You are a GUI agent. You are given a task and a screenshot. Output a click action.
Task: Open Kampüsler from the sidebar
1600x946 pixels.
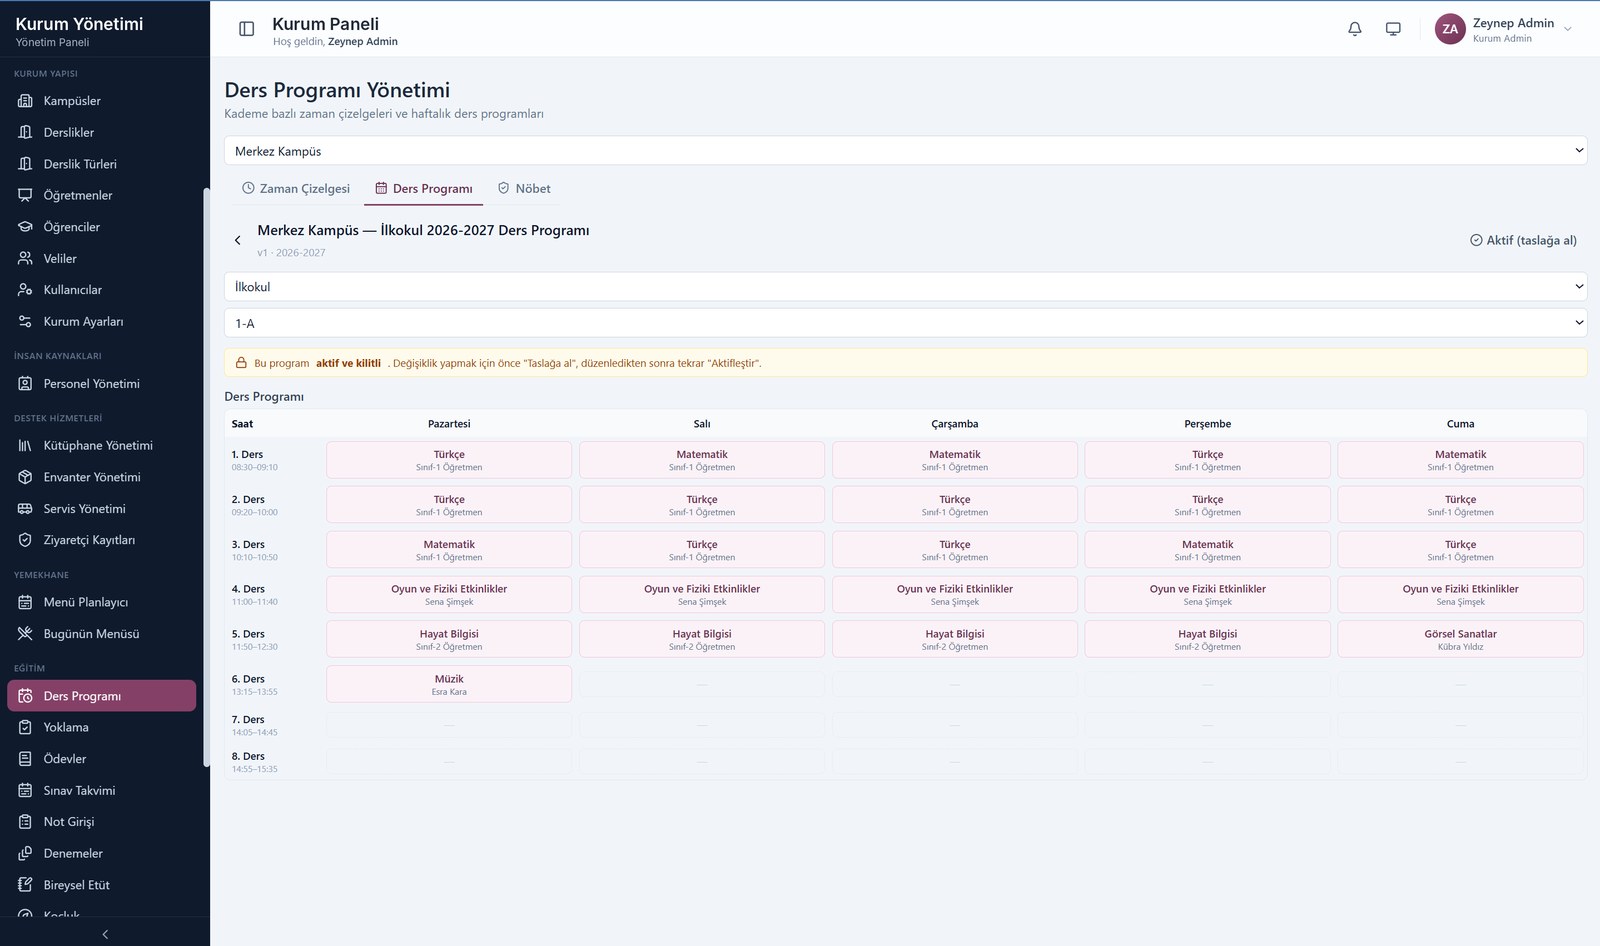click(102, 101)
